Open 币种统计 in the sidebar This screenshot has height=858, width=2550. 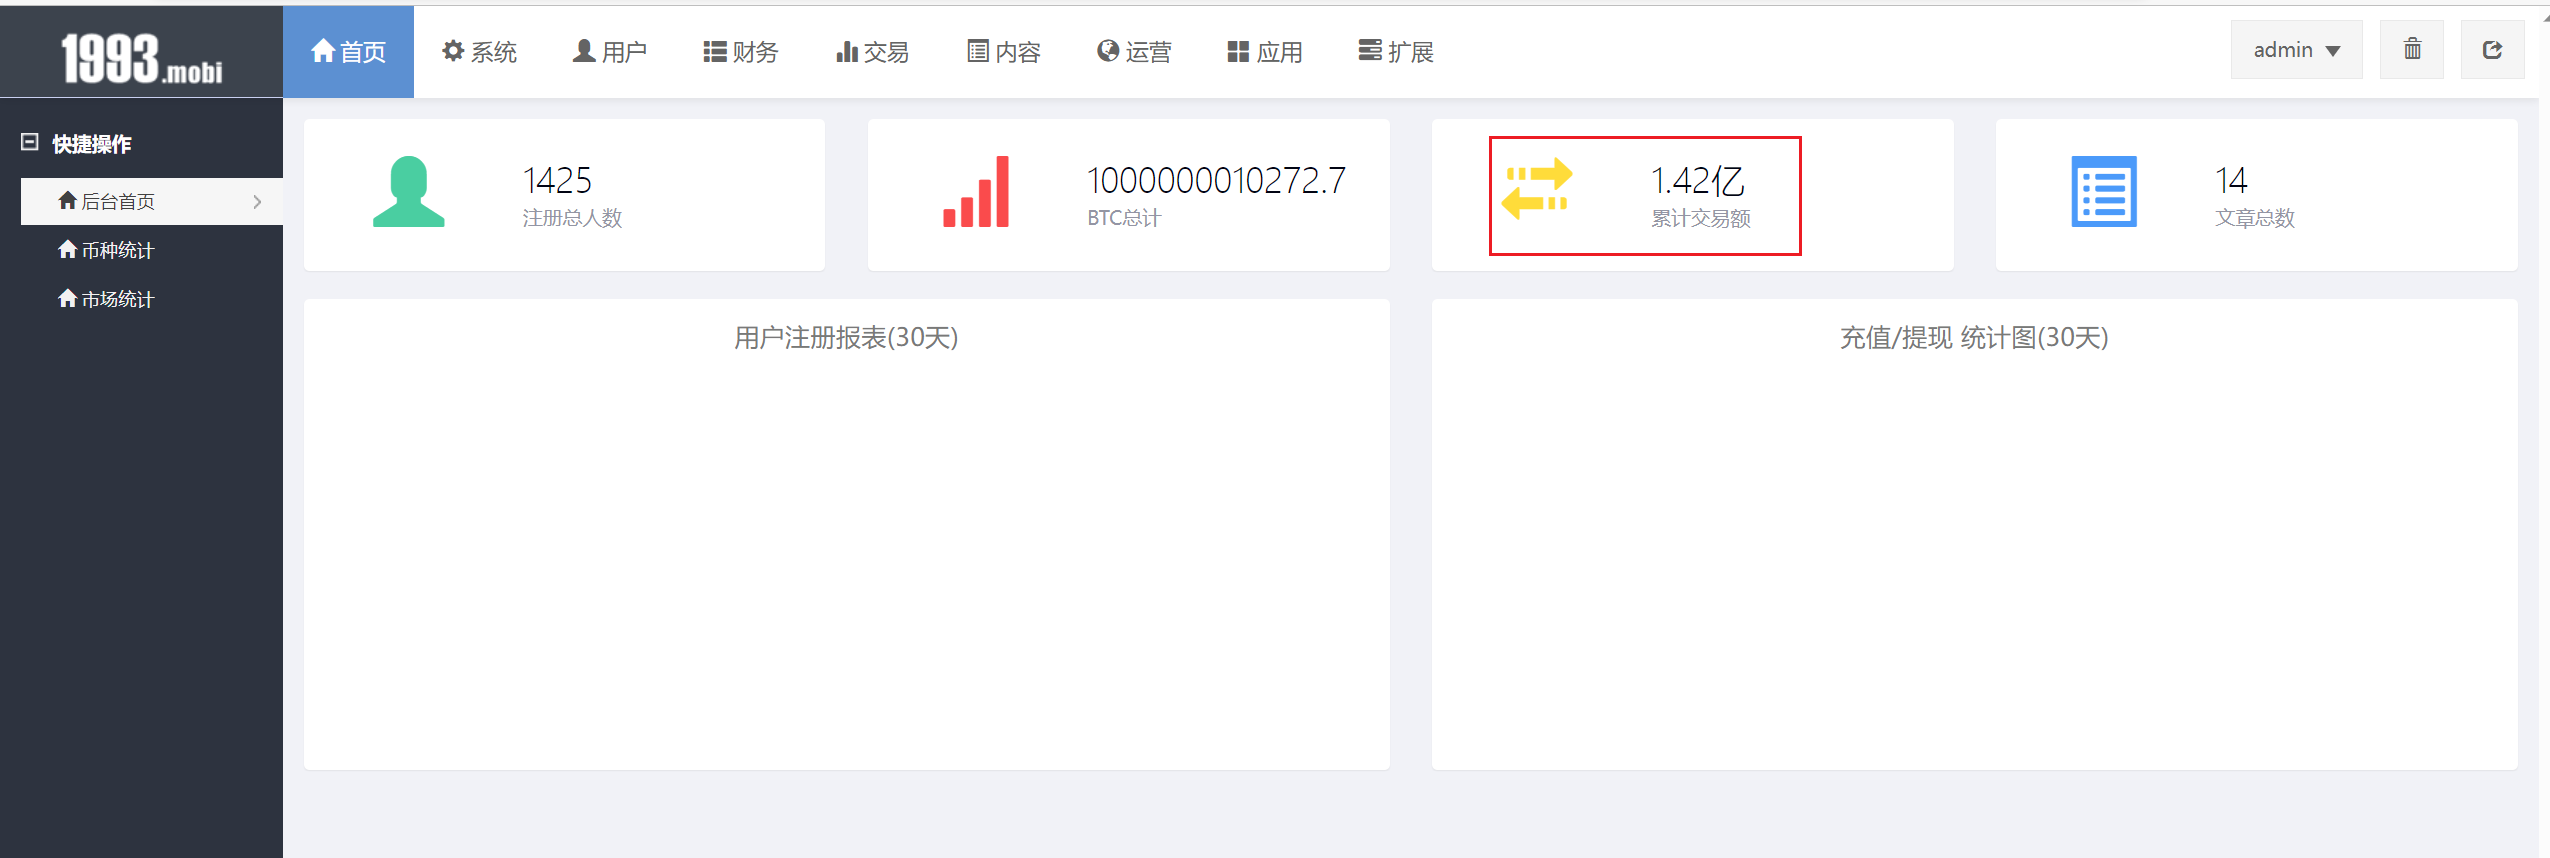point(106,250)
